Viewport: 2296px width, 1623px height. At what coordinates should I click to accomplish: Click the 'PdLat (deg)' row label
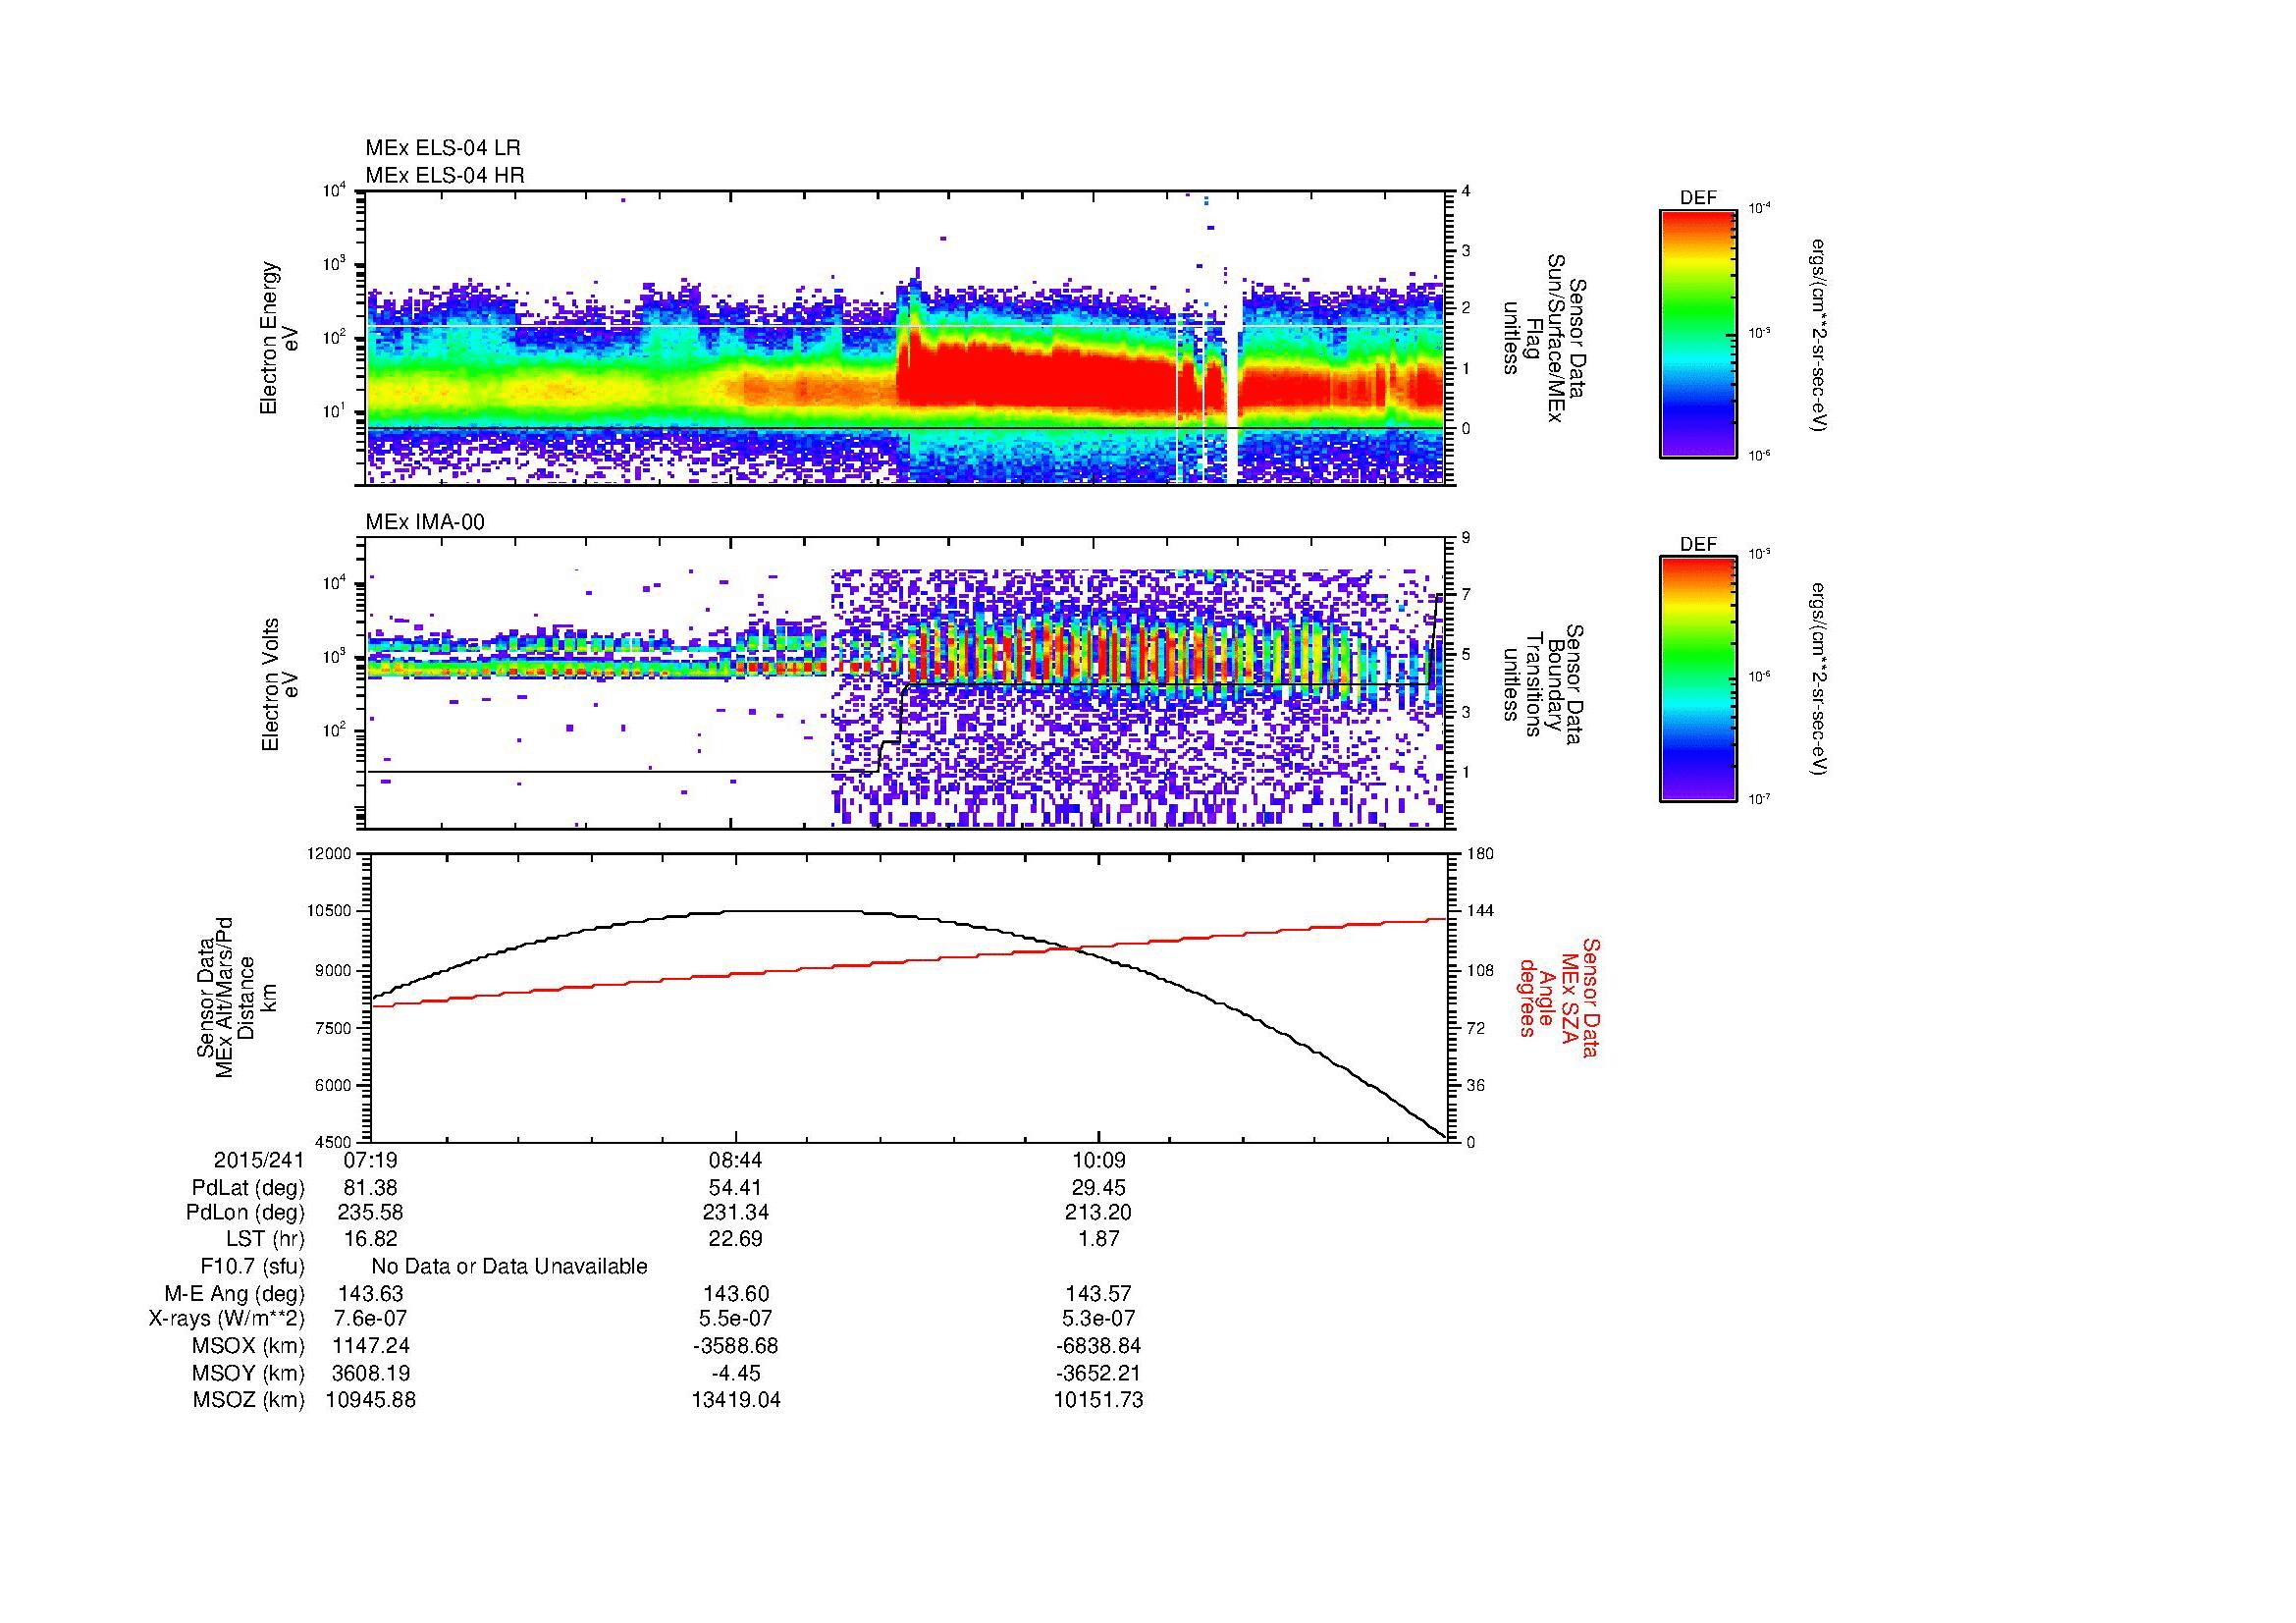click(248, 1187)
